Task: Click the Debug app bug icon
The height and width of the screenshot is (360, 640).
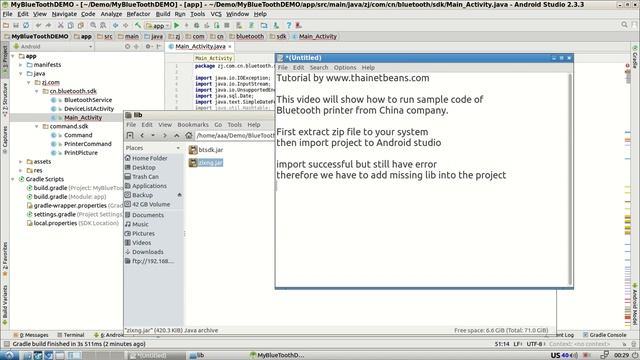Action: (x=197, y=25)
